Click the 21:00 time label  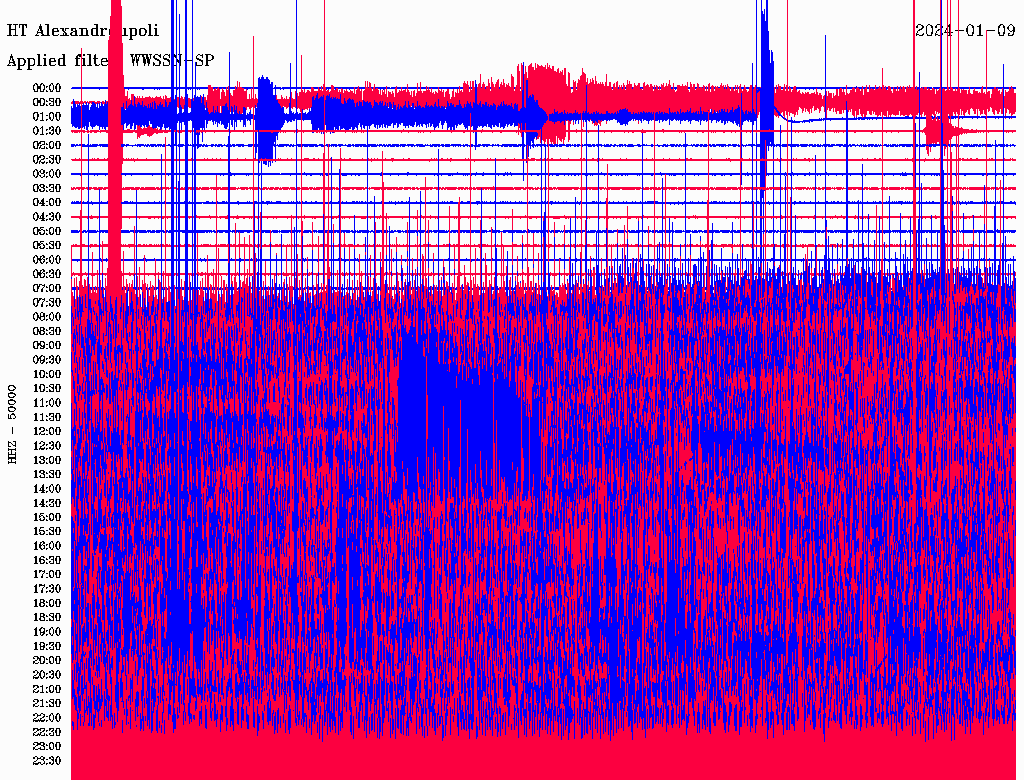click(47, 690)
